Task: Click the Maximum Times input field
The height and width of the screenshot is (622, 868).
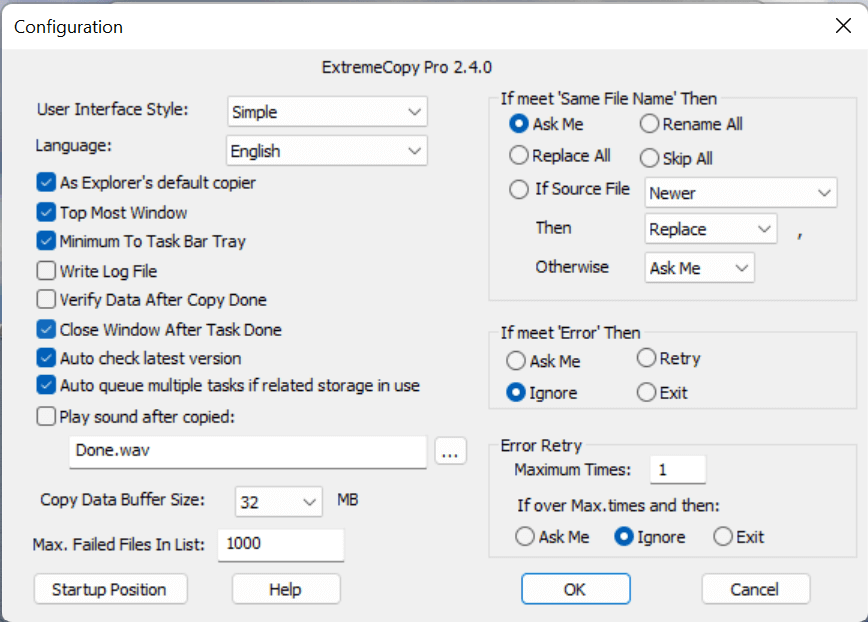Action: (678, 470)
